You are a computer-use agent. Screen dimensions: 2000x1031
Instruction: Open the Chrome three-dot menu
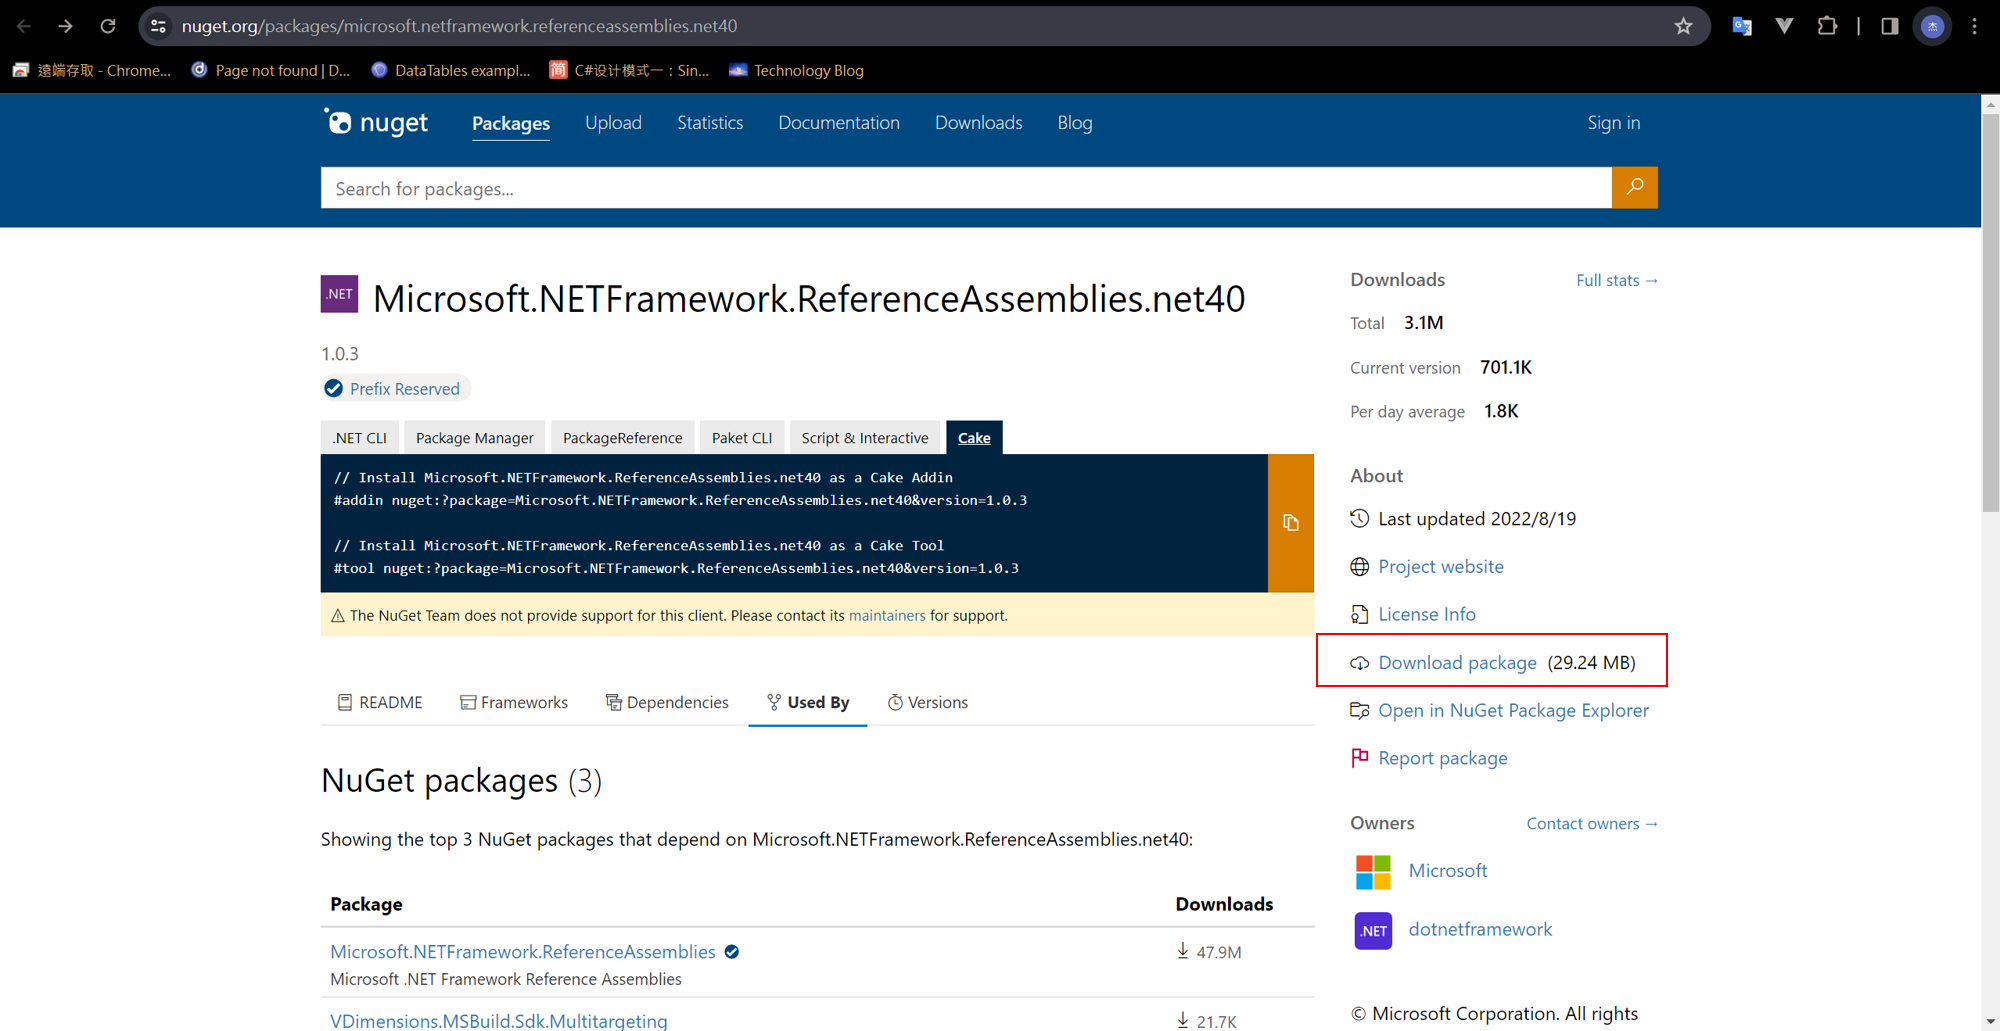[1974, 26]
